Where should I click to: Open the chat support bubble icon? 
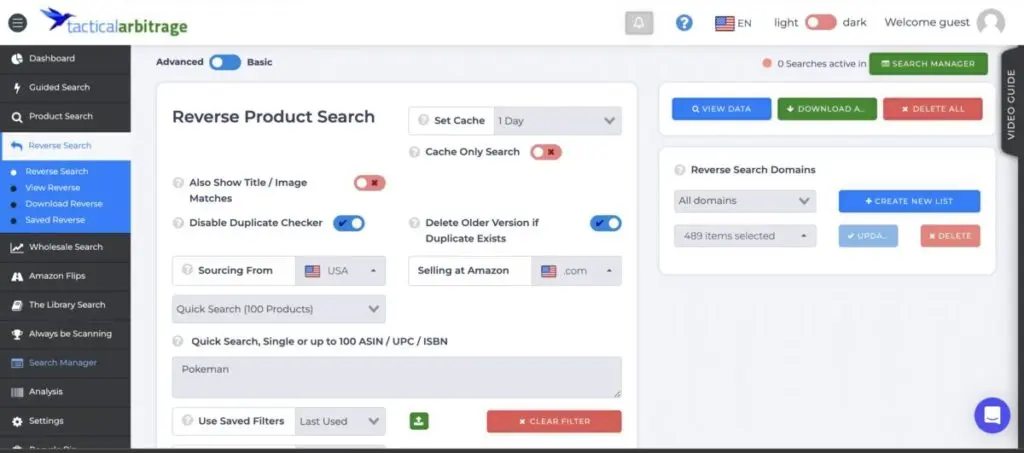tap(992, 415)
